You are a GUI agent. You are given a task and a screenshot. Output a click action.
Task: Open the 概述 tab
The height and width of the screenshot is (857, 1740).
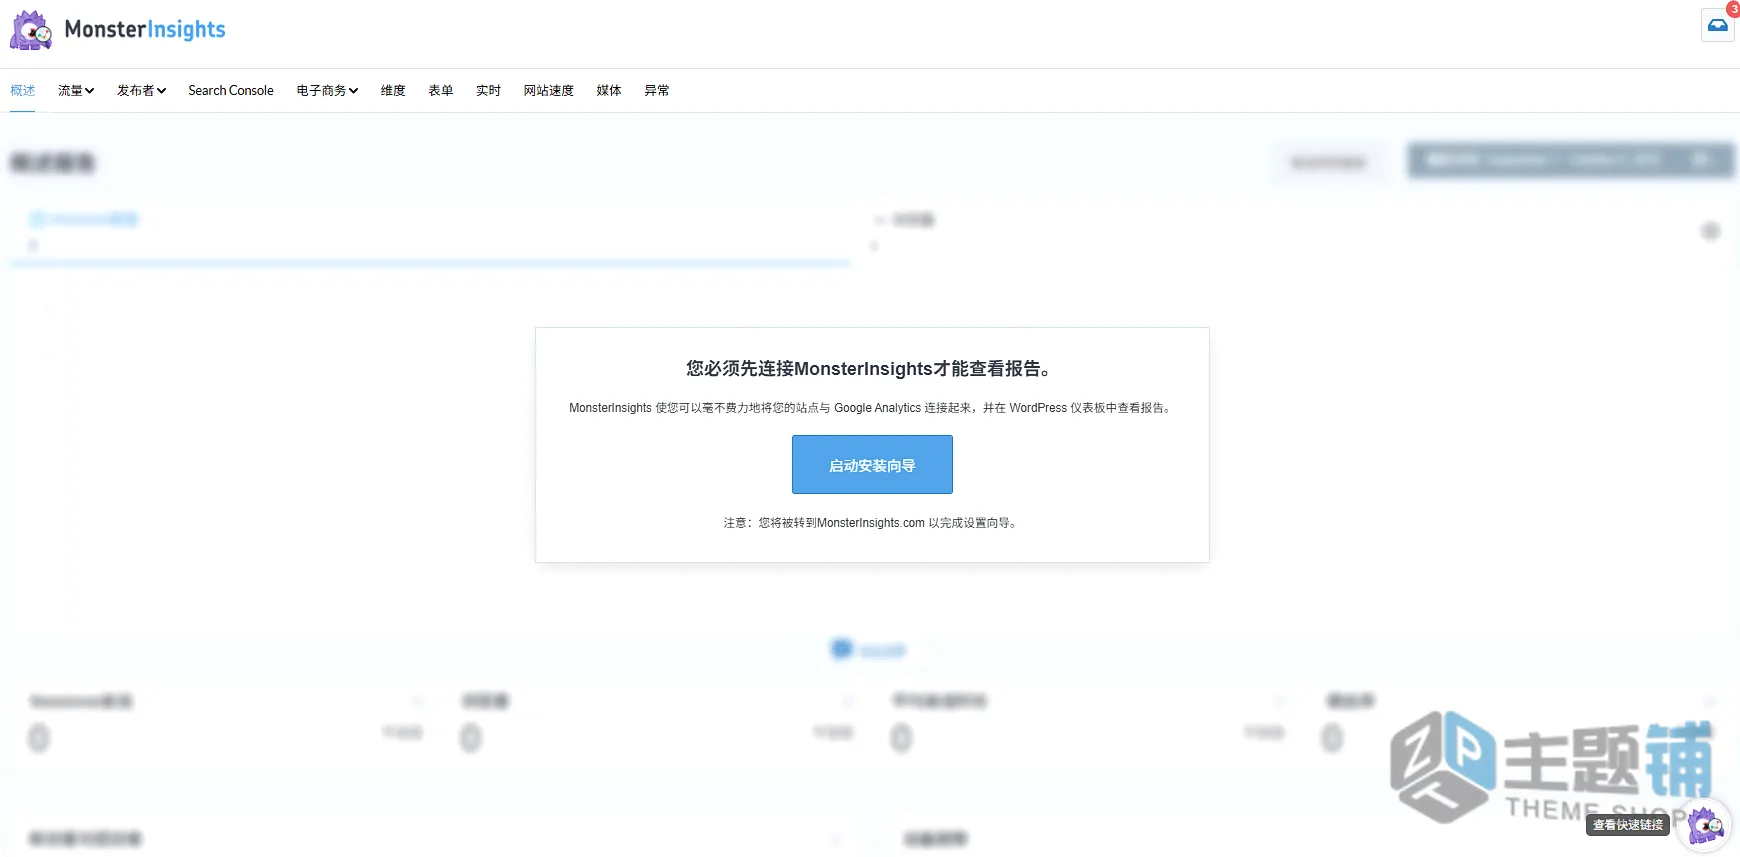[x=23, y=90]
